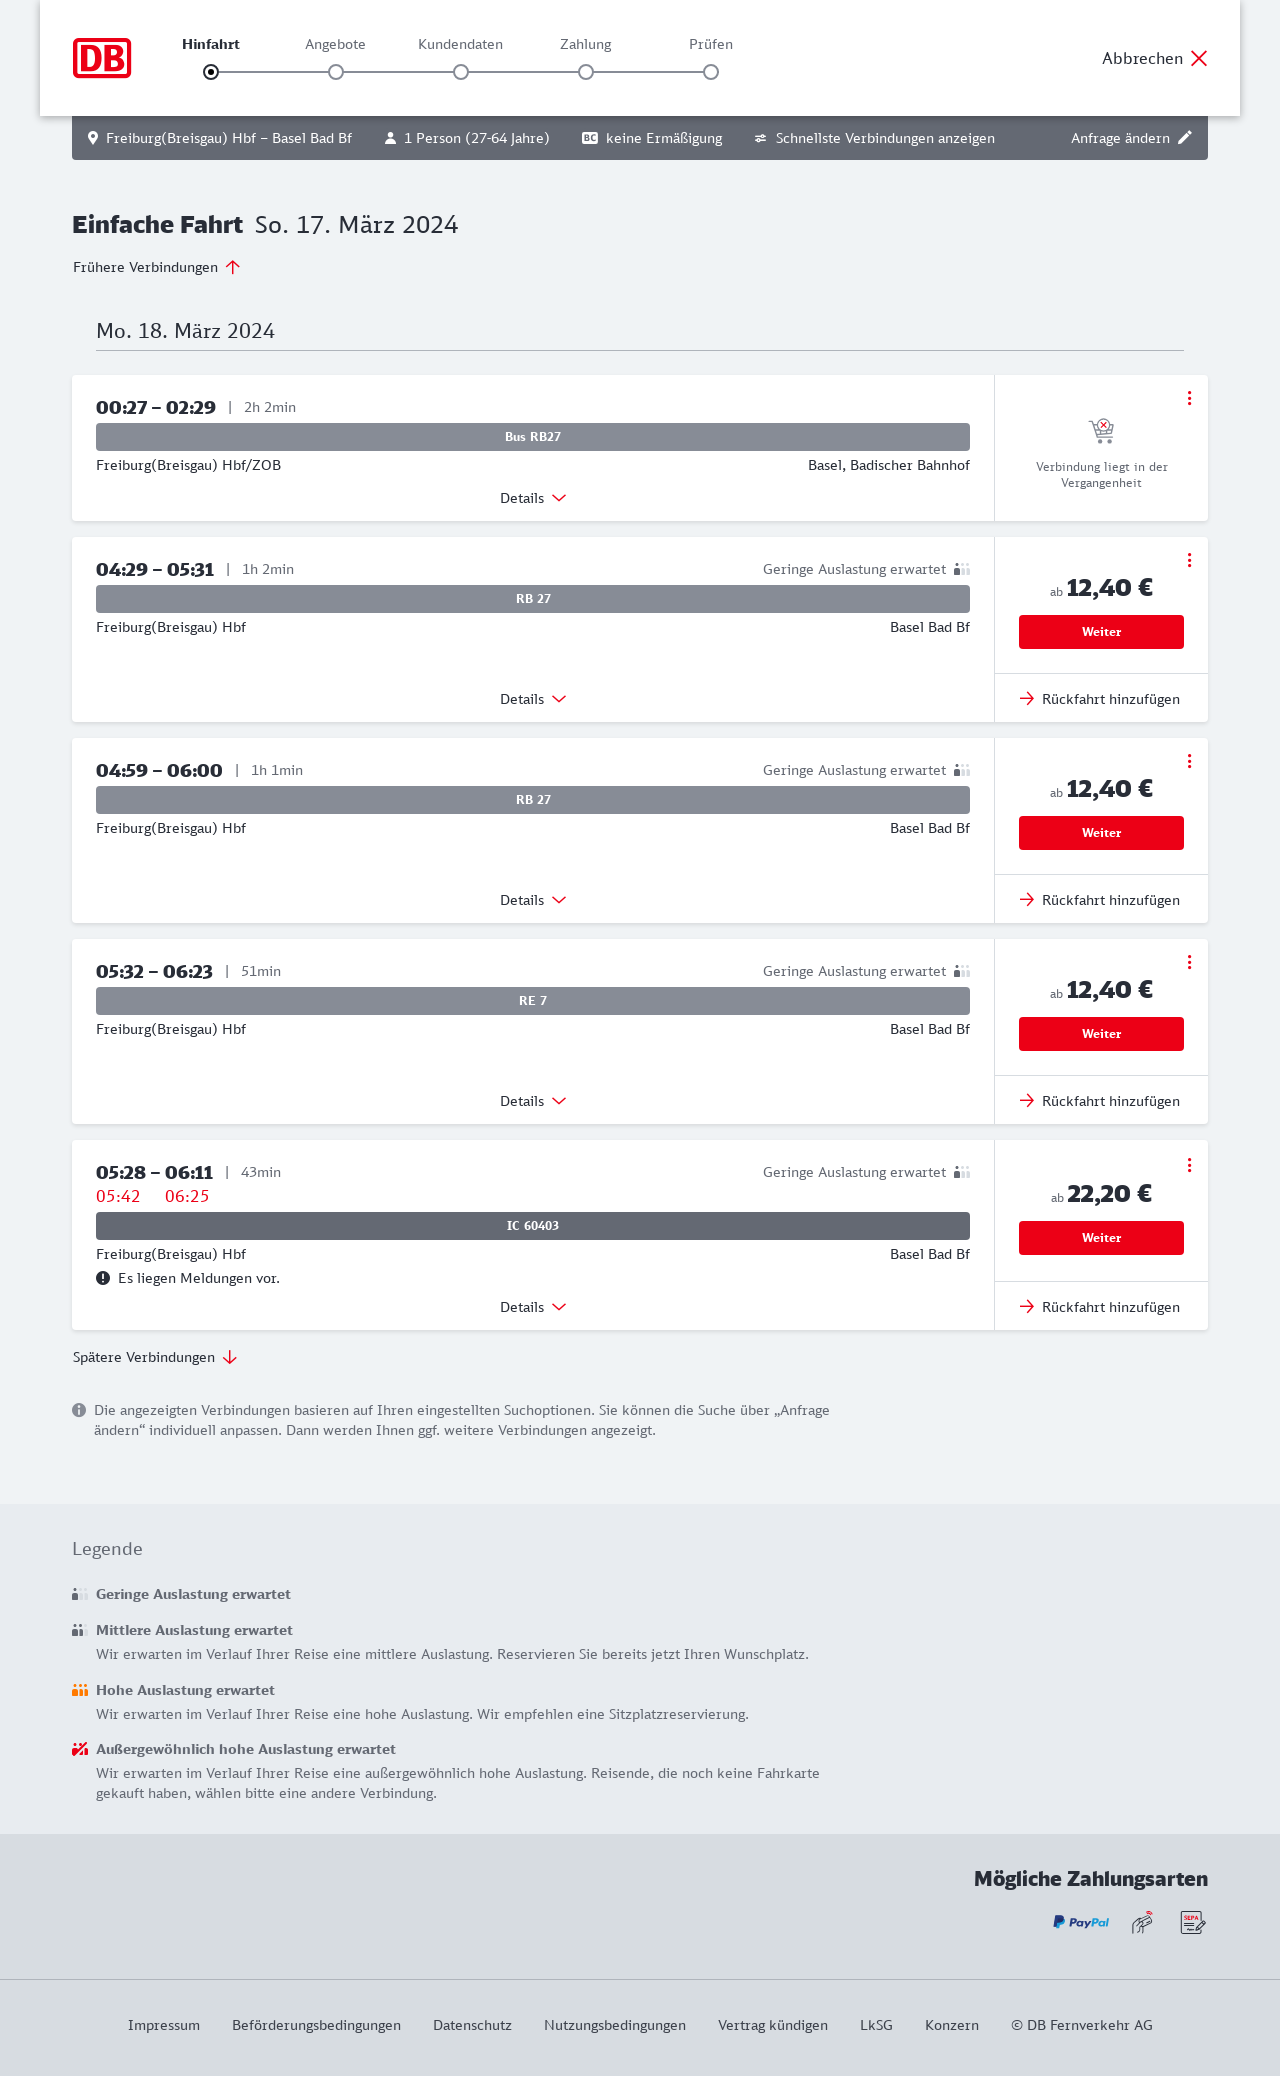The image size is (1280, 2076).
Task: Expand Details for the RE 7 connection
Action: (533, 1101)
